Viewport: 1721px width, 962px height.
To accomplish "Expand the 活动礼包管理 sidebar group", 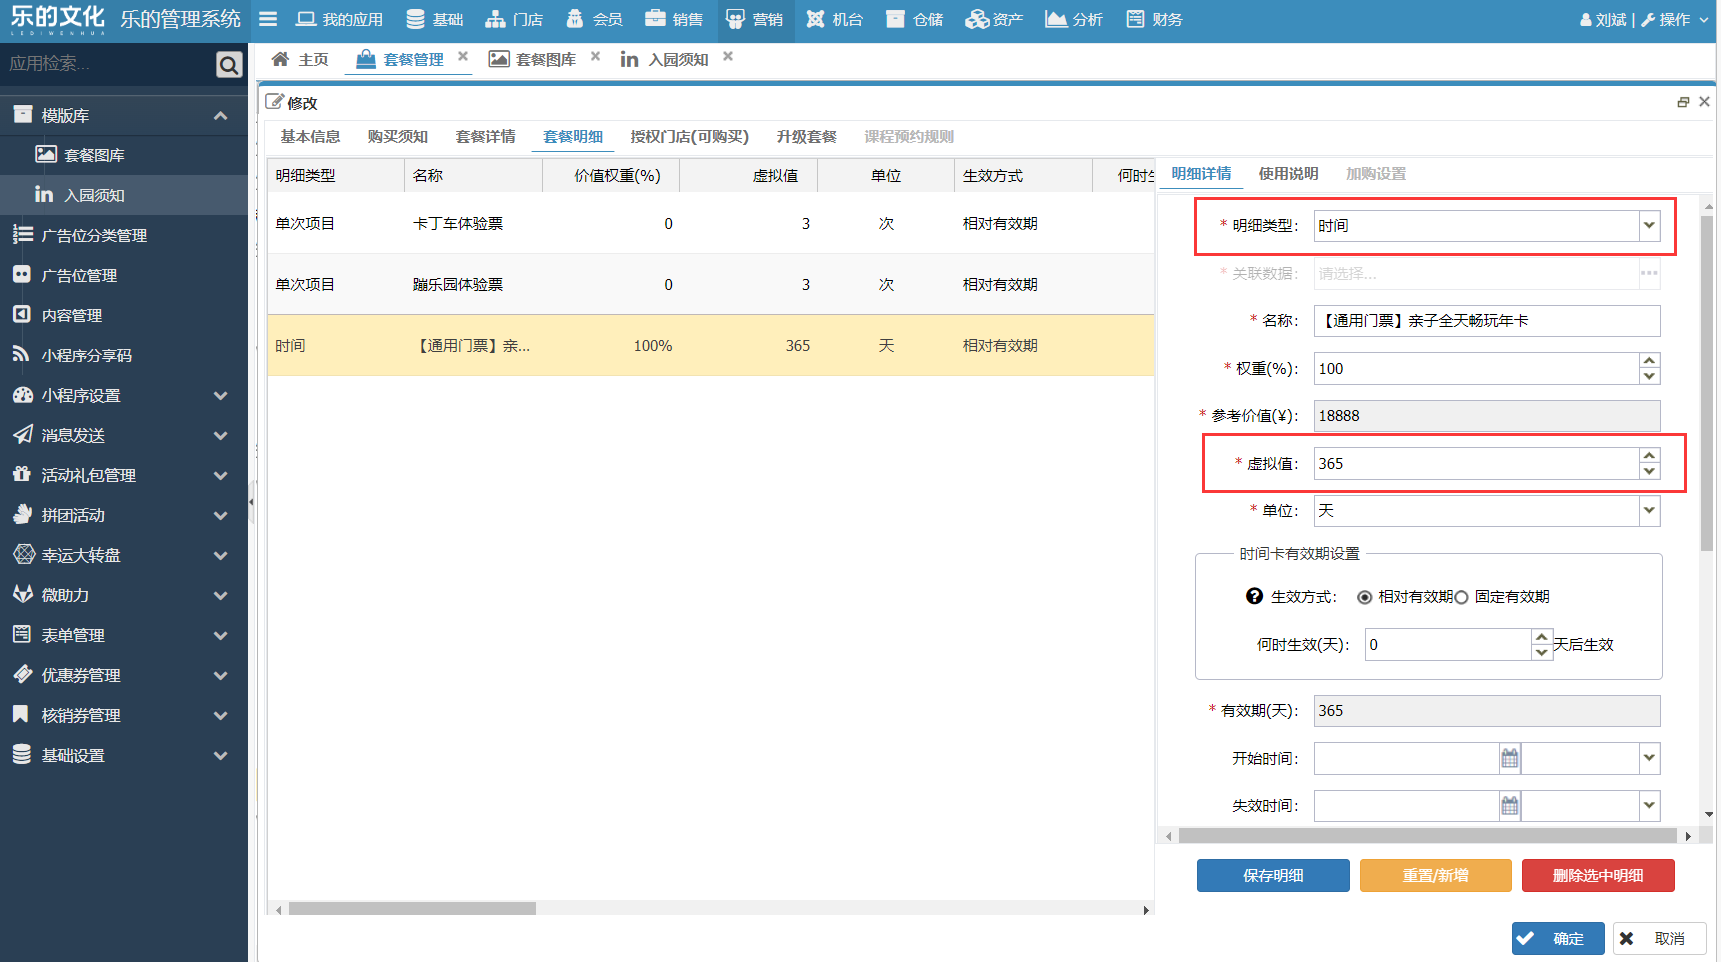I will pos(124,475).
